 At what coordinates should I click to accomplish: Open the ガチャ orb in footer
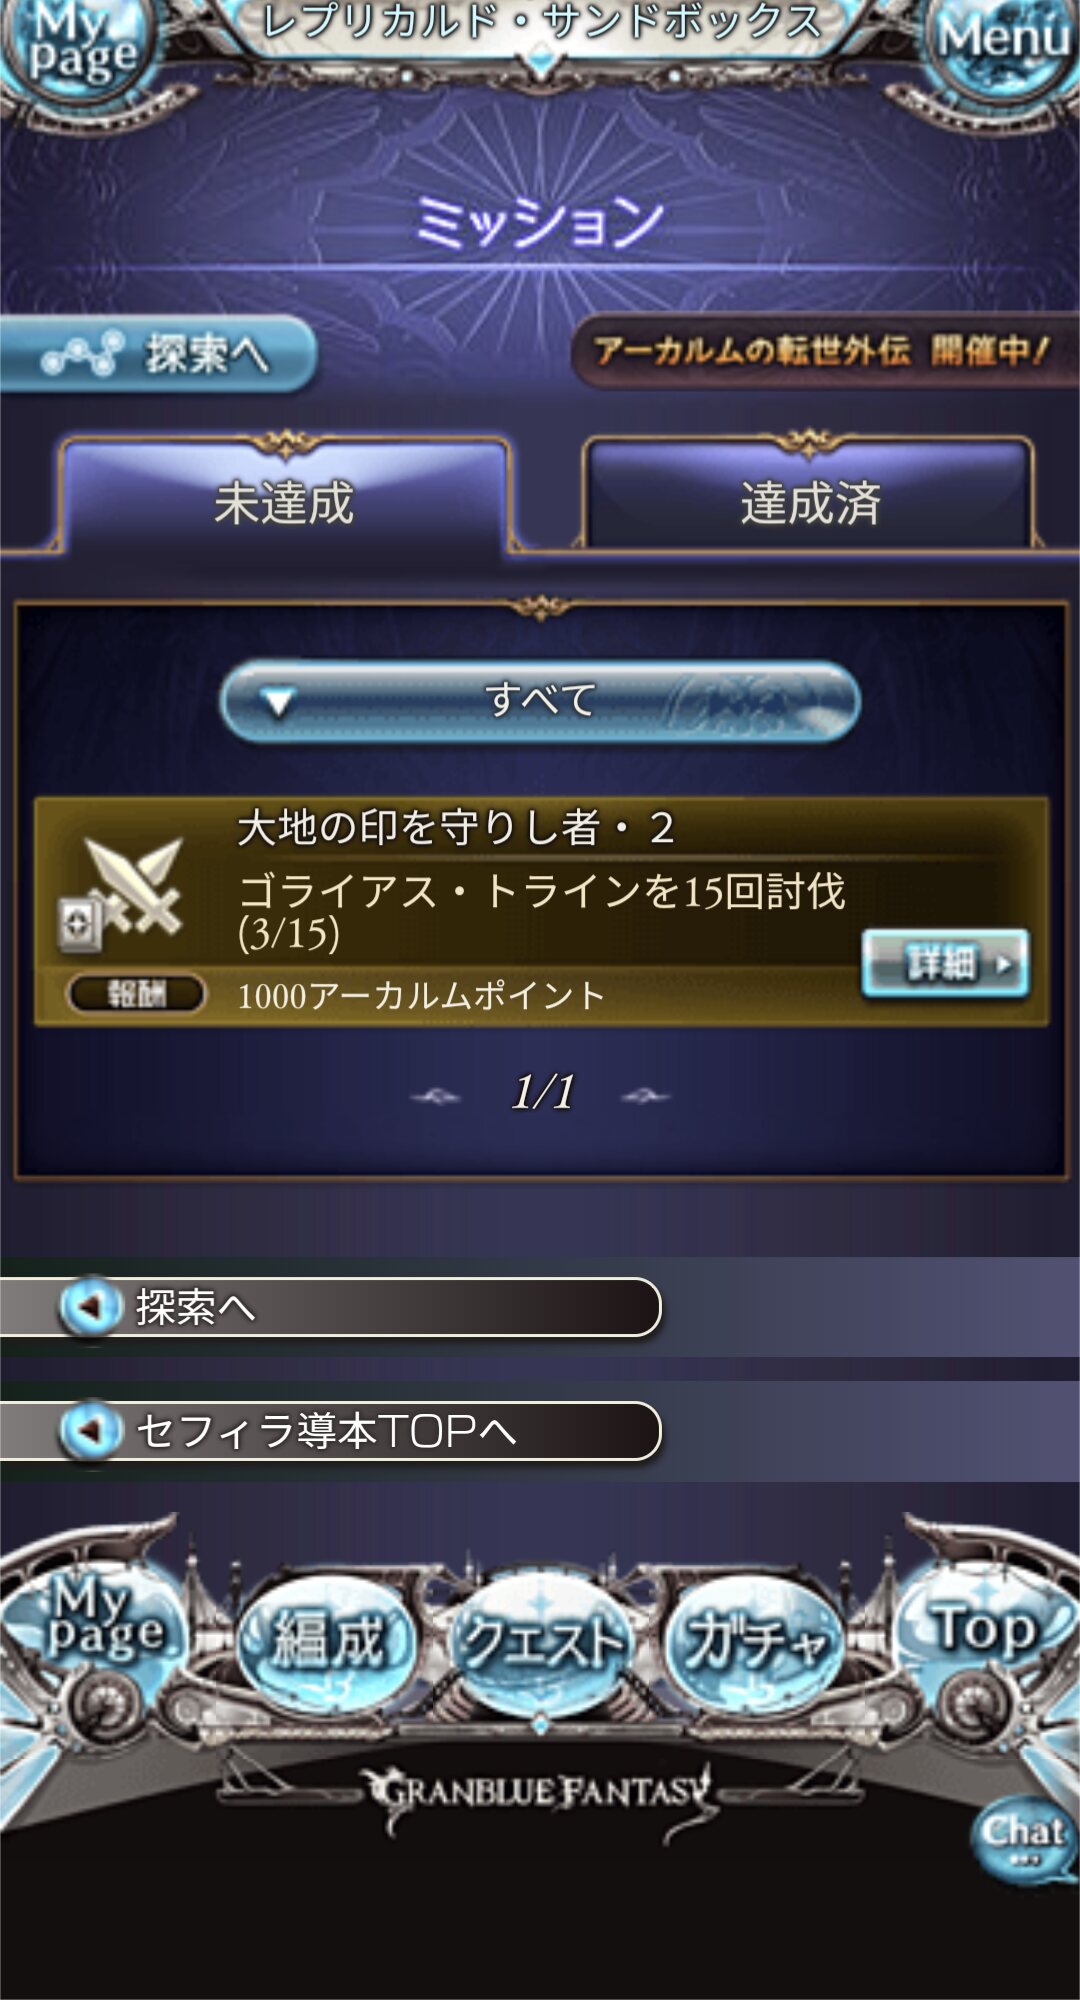click(756, 1642)
